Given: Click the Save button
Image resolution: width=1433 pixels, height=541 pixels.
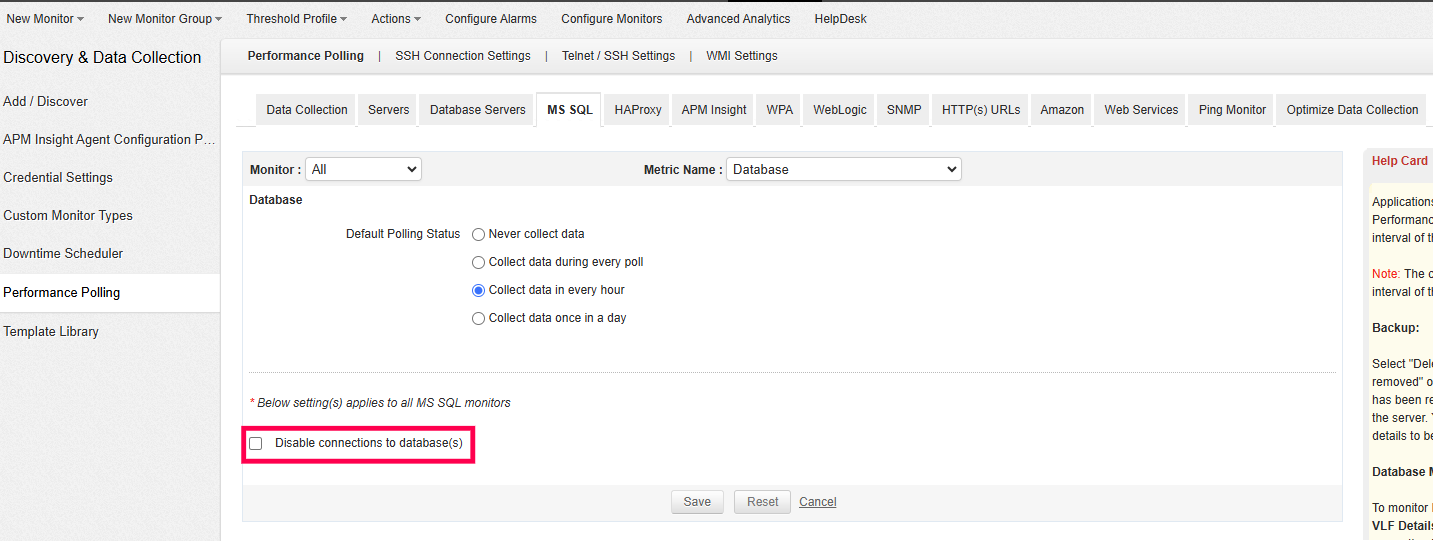Looking at the screenshot, I should 697,502.
